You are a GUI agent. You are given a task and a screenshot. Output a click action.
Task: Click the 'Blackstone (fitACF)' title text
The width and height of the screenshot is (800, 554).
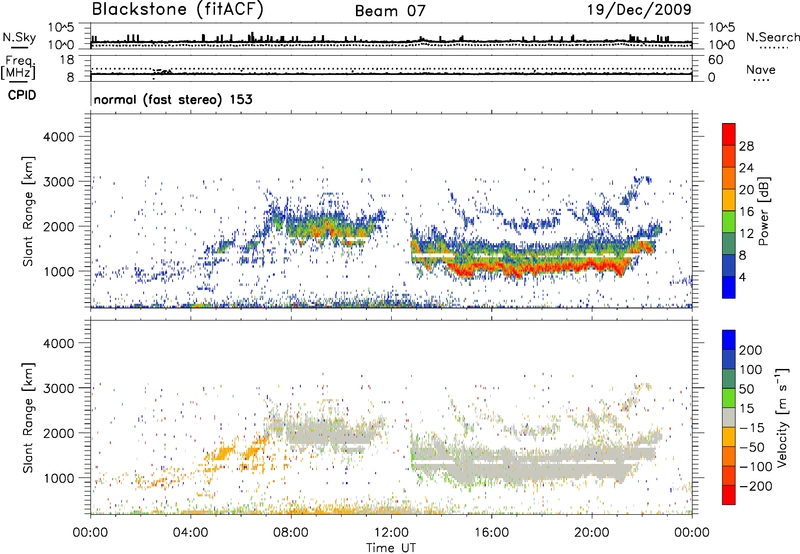(x=178, y=10)
